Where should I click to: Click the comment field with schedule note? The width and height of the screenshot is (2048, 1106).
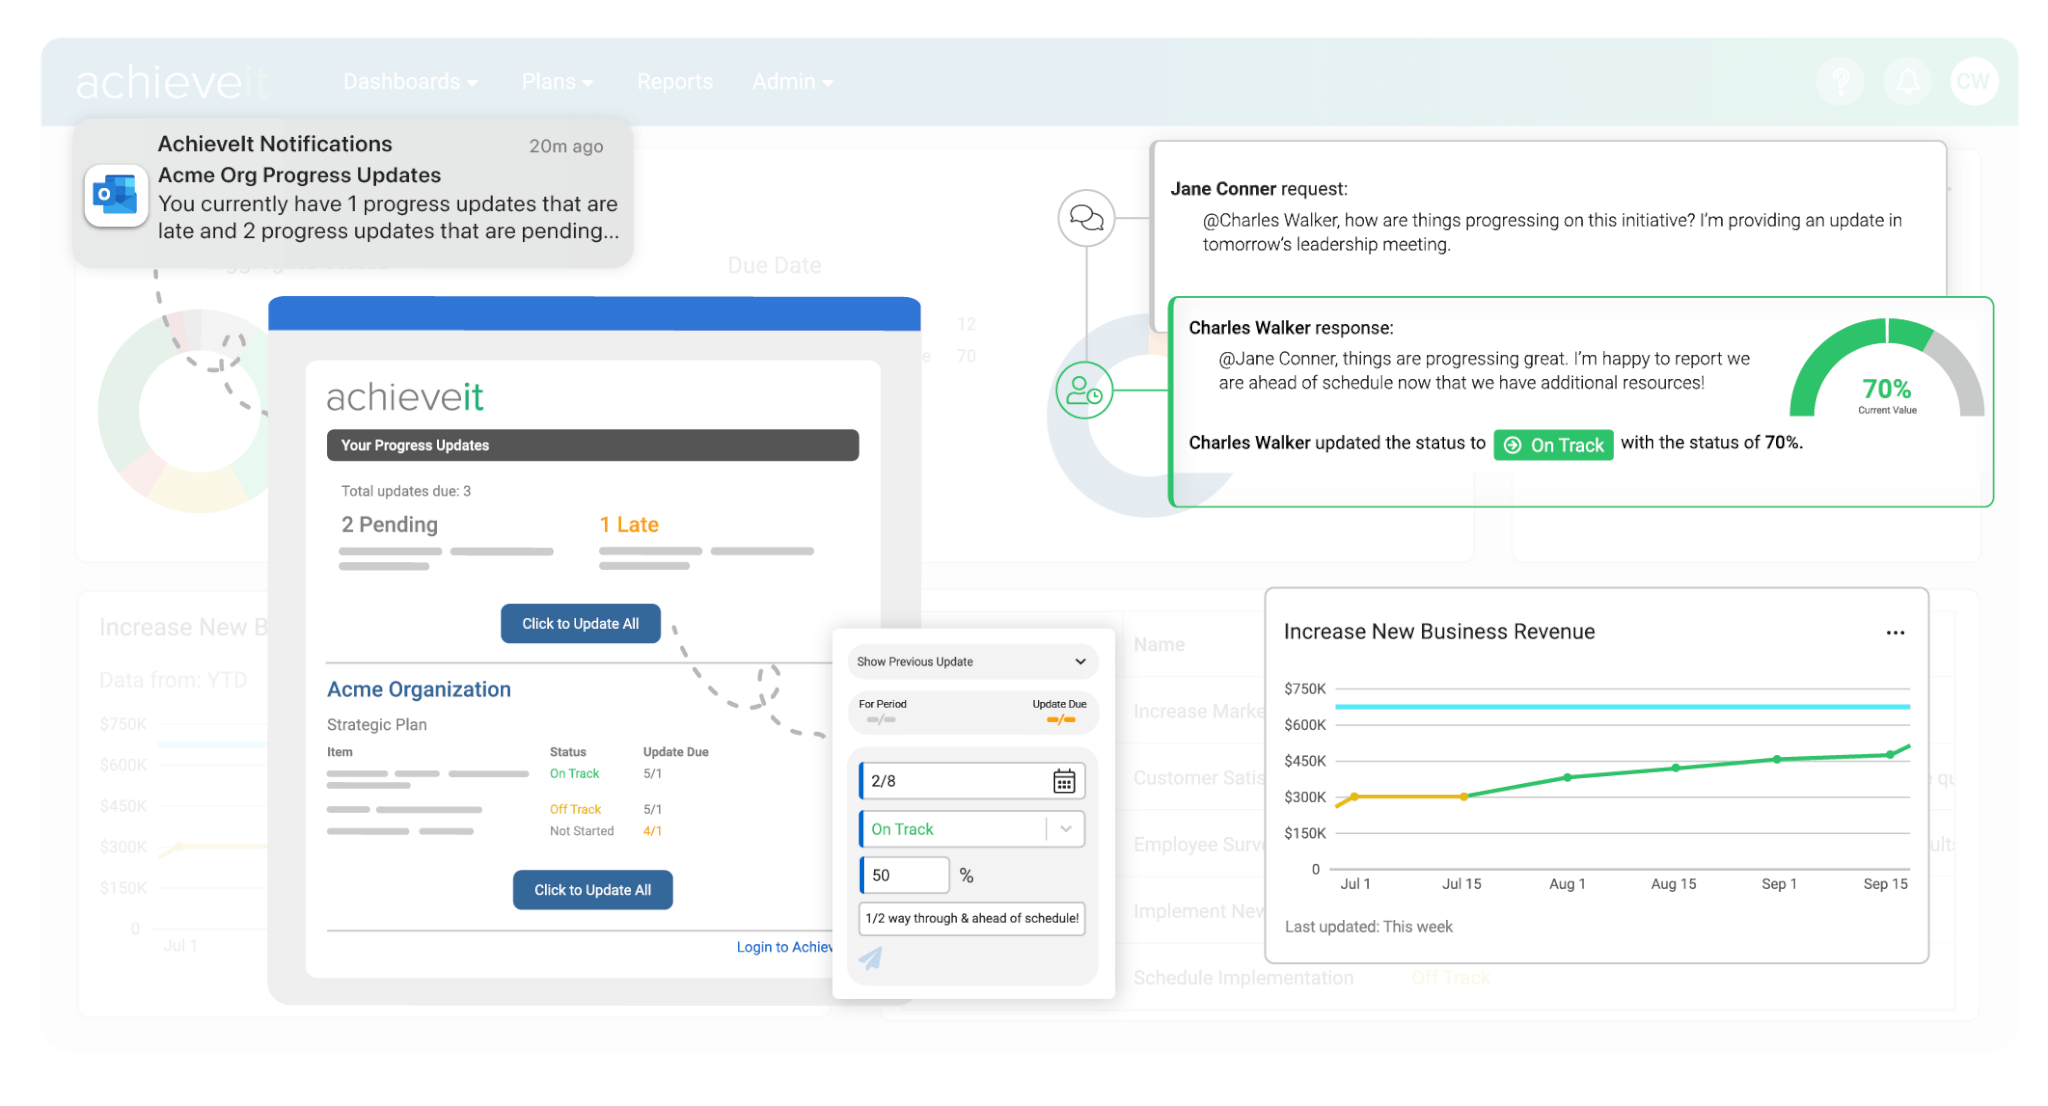coord(972,918)
